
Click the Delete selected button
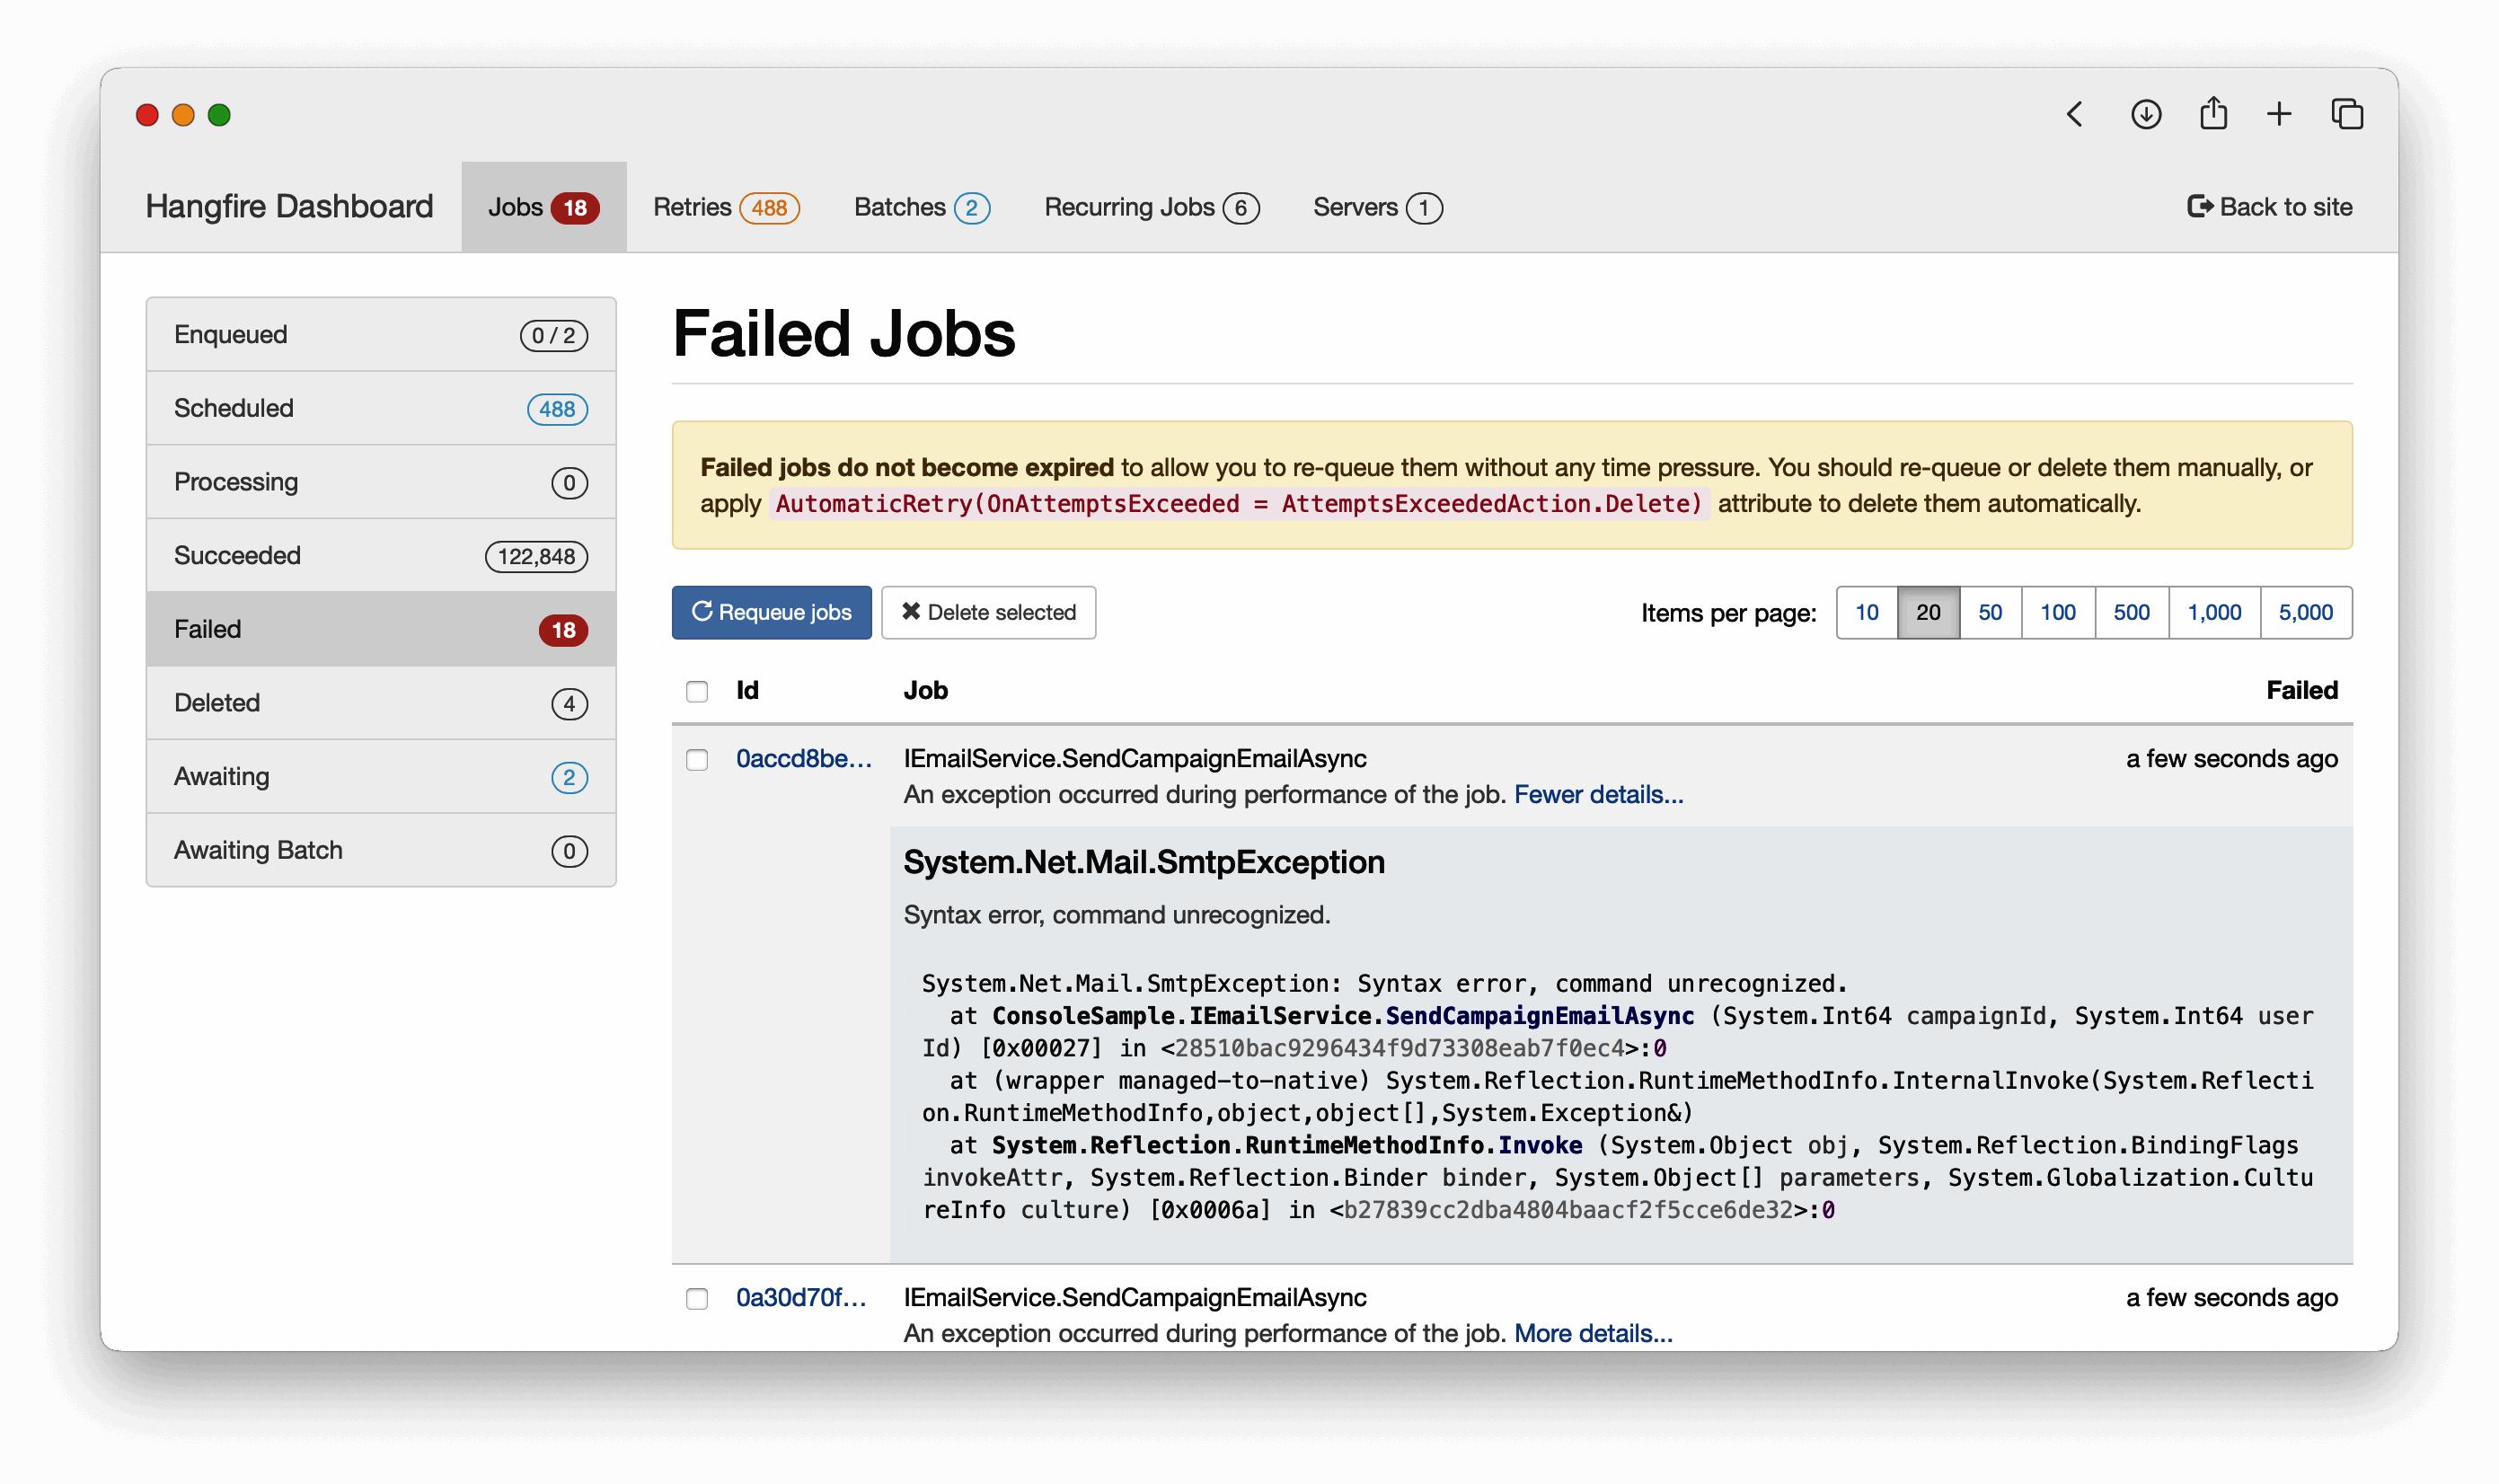988,612
